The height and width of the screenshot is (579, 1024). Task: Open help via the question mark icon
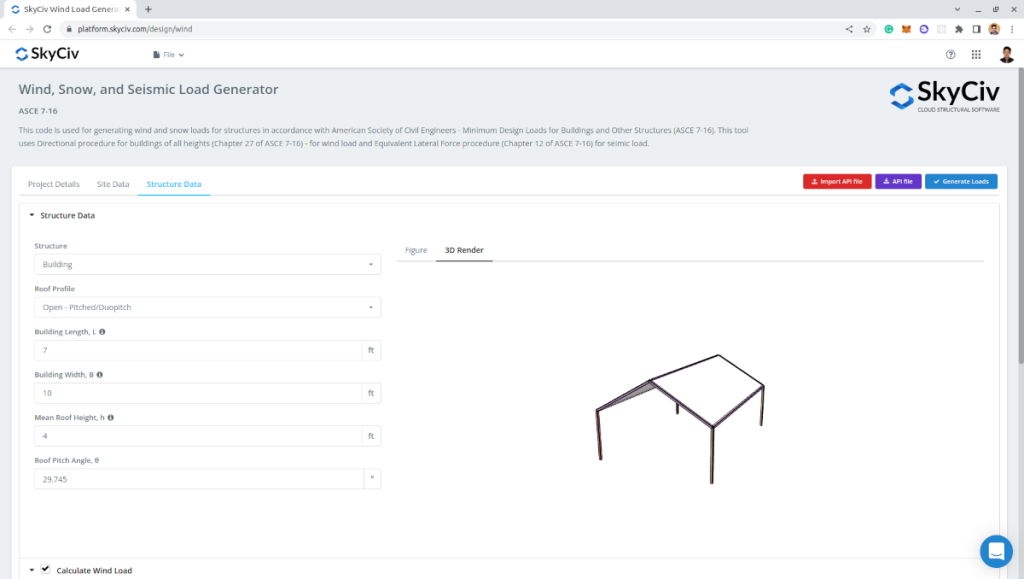pos(950,55)
